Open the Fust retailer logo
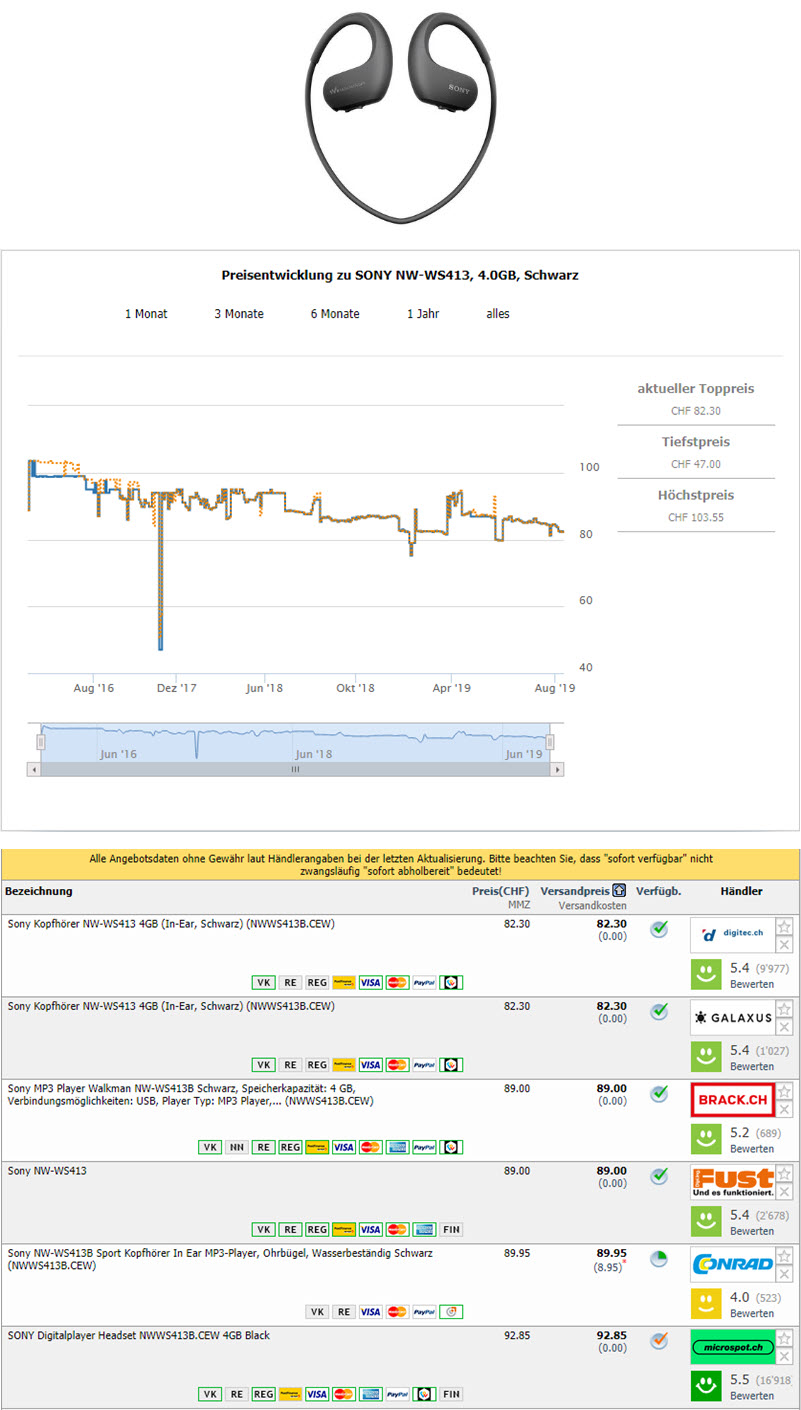Image resolution: width=801 pixels, height=1410 pixels. coord(732,1182)
